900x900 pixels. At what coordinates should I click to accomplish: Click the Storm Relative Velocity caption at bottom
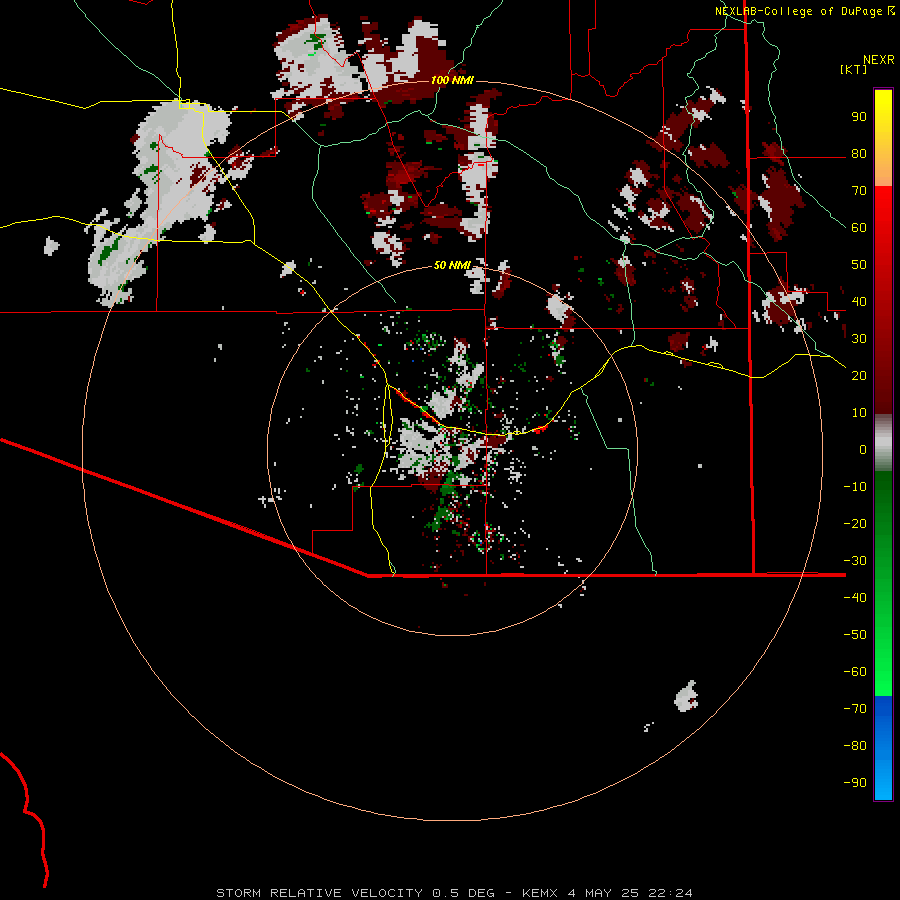pyautogui.click(x=454, y=893)
